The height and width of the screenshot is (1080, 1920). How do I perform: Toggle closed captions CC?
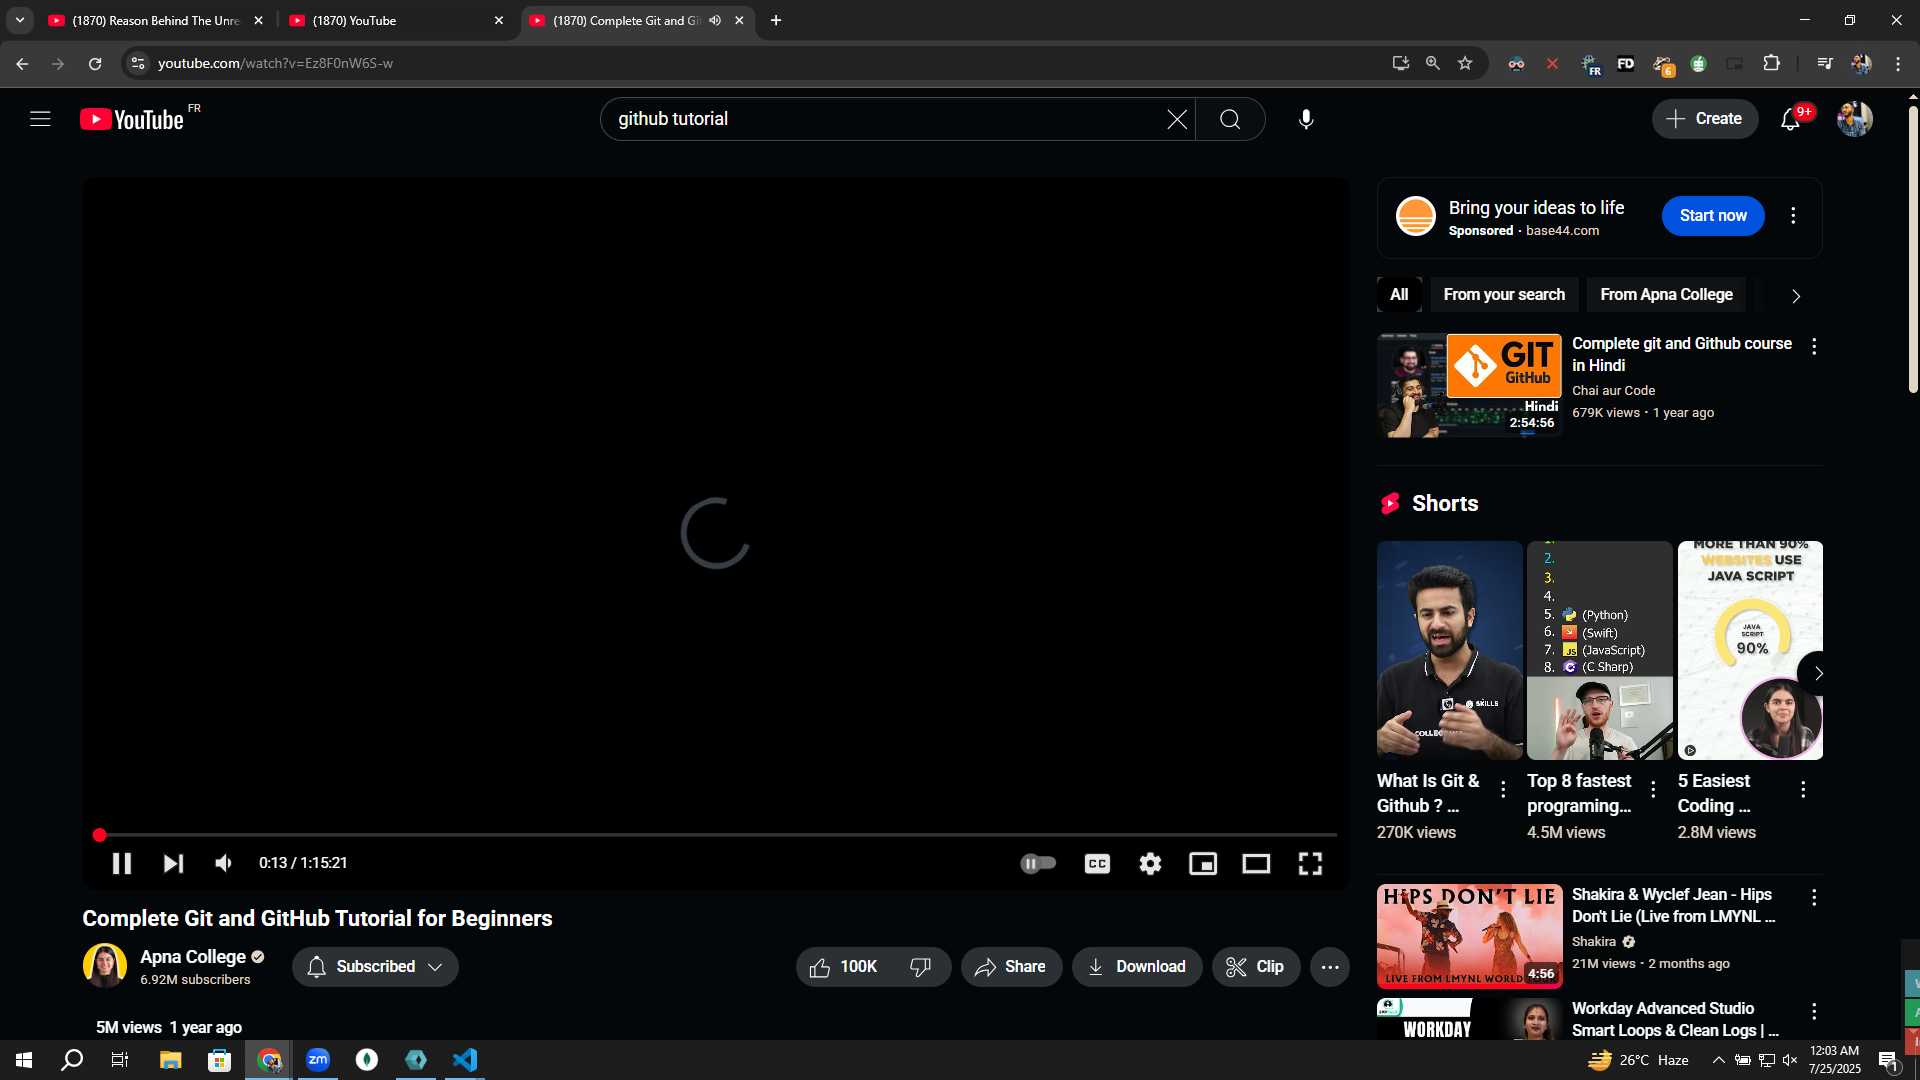pyautogui.click(x=1097, y=863)
